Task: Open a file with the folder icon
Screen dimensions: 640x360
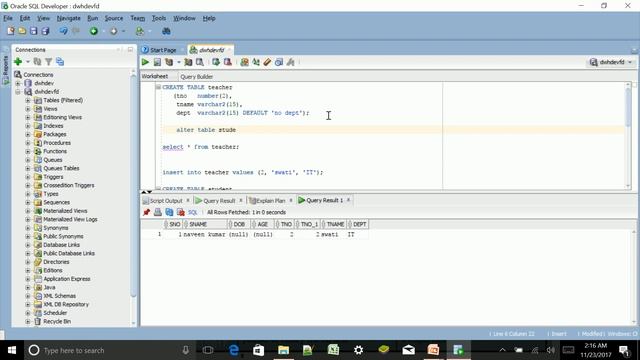Action: click(22, 31)
